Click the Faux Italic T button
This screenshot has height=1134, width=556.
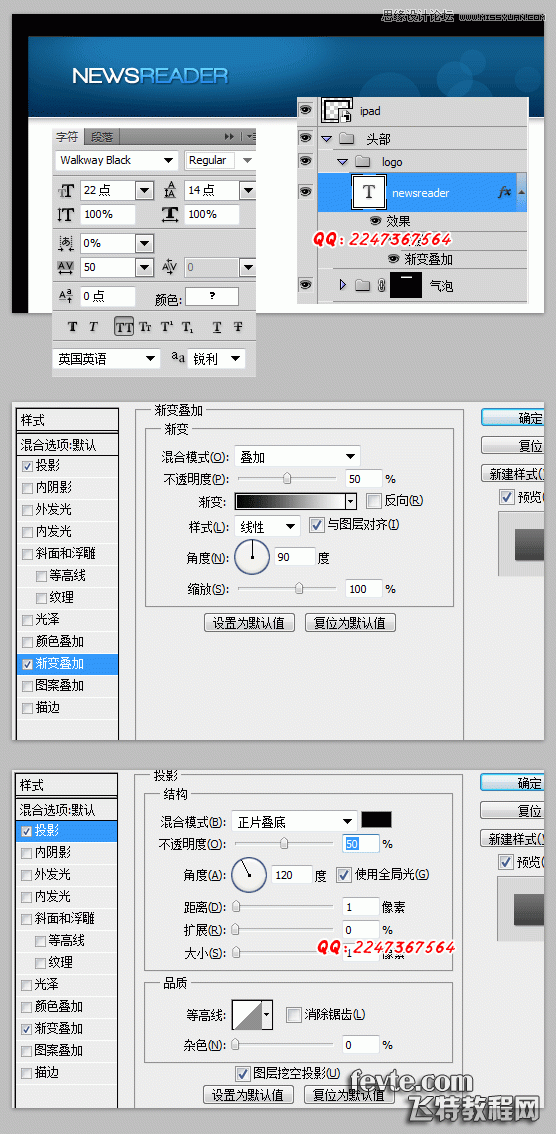[x=93, y=327]
